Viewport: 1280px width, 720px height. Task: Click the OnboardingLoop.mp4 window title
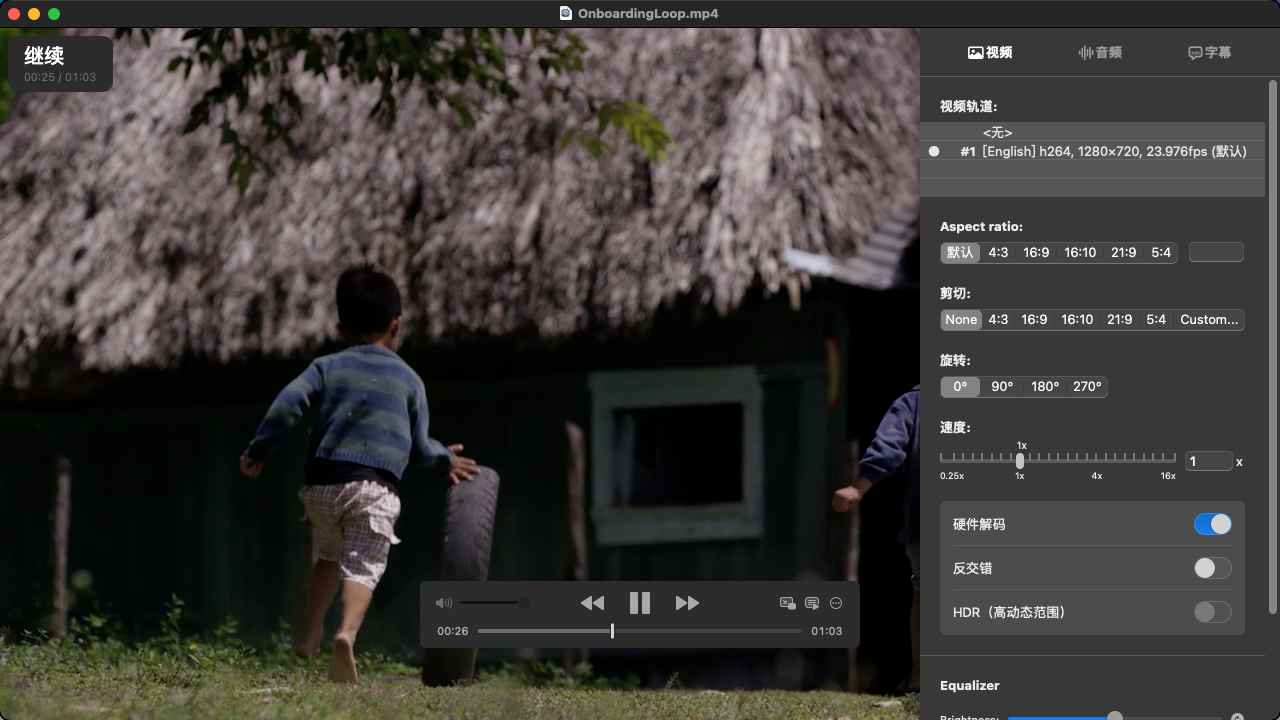tap(647, 13)
